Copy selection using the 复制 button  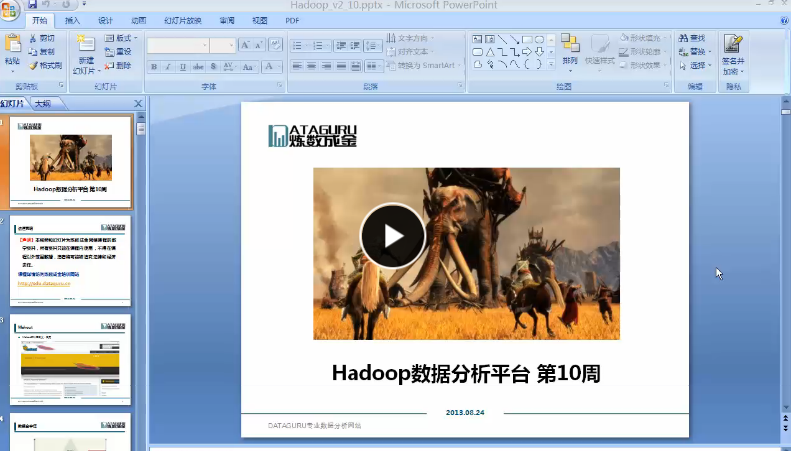point(42,52)
